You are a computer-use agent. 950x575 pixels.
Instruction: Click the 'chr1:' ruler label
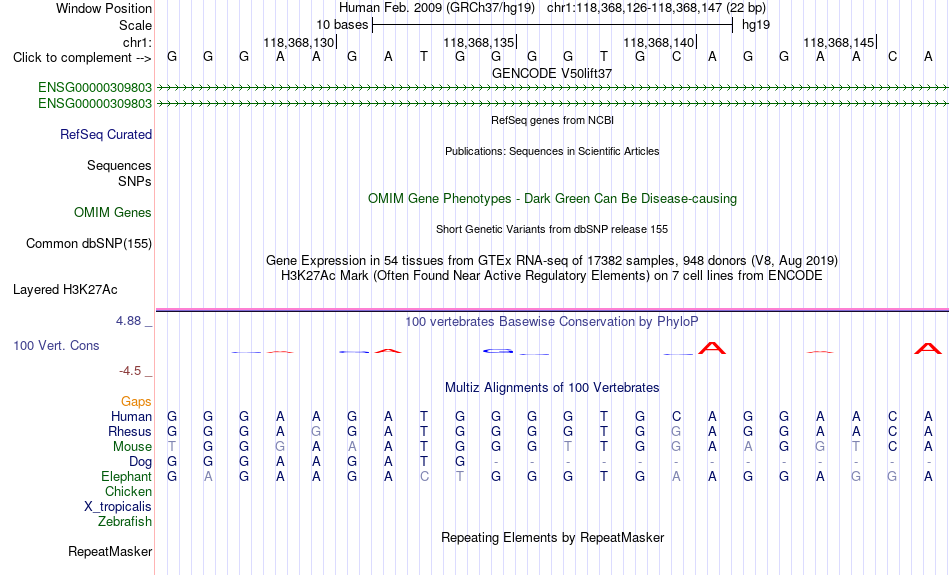click(137, 42)
